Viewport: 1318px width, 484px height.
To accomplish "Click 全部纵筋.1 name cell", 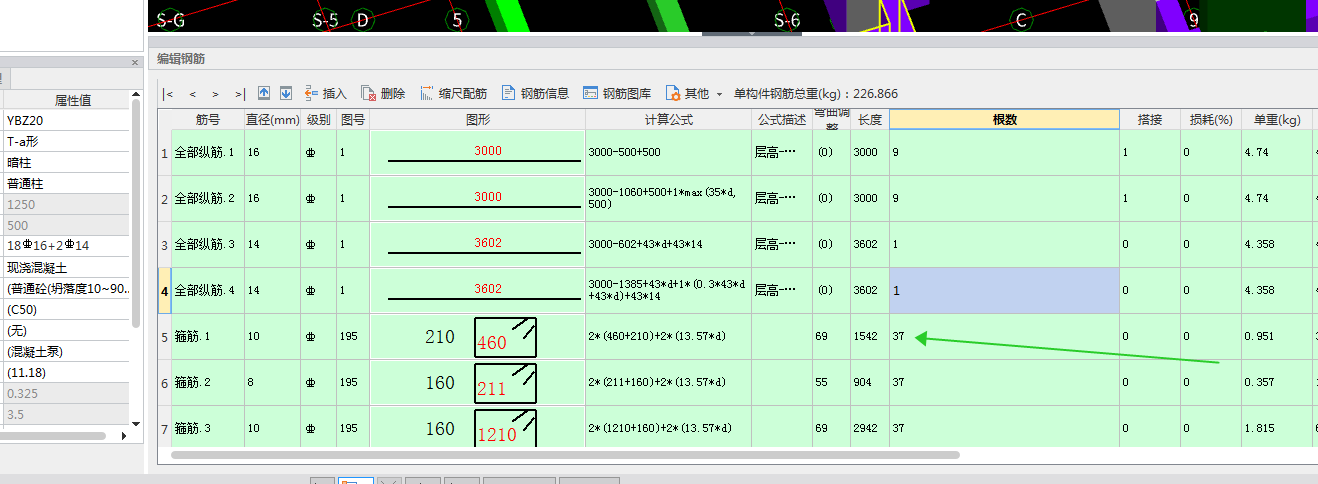I will [x=207, y=153].
